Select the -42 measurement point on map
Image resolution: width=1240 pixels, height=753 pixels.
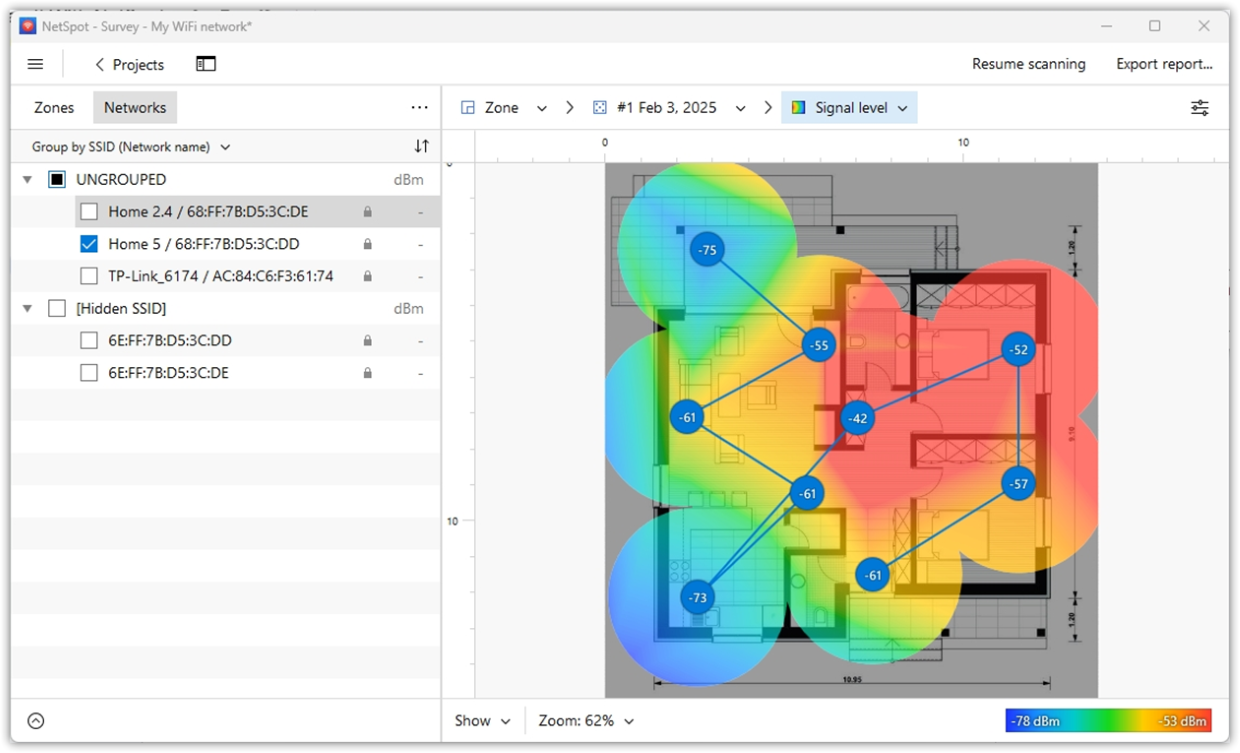click(857, 418)
